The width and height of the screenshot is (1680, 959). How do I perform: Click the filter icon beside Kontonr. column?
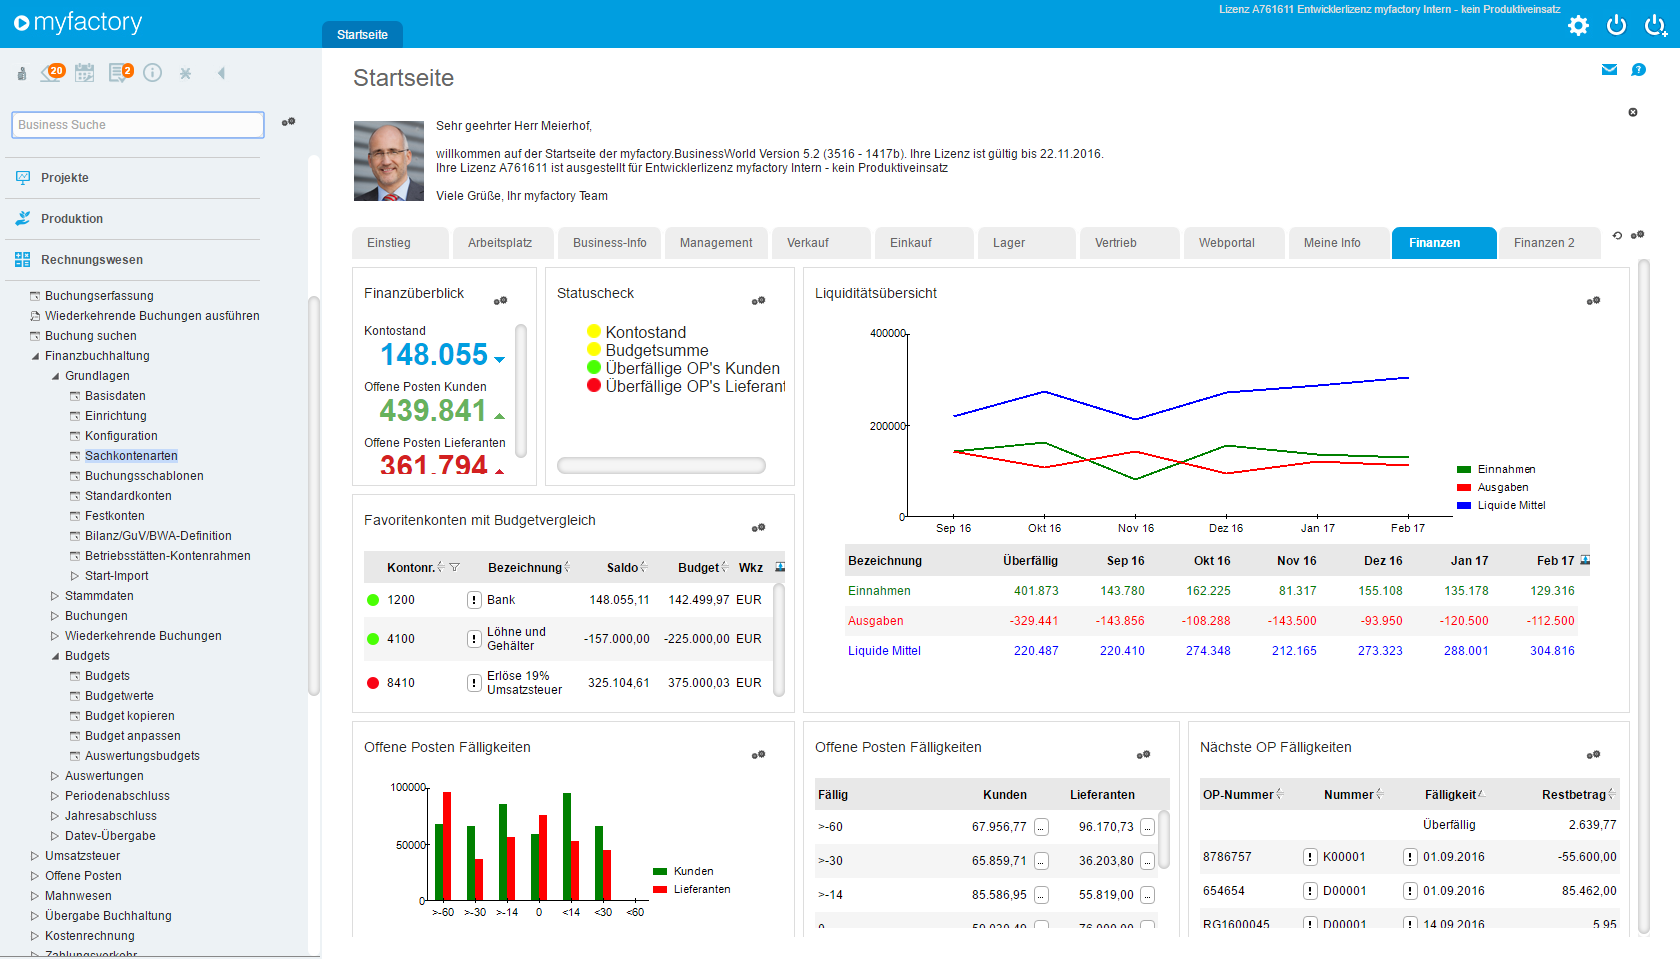coord(455,568)
